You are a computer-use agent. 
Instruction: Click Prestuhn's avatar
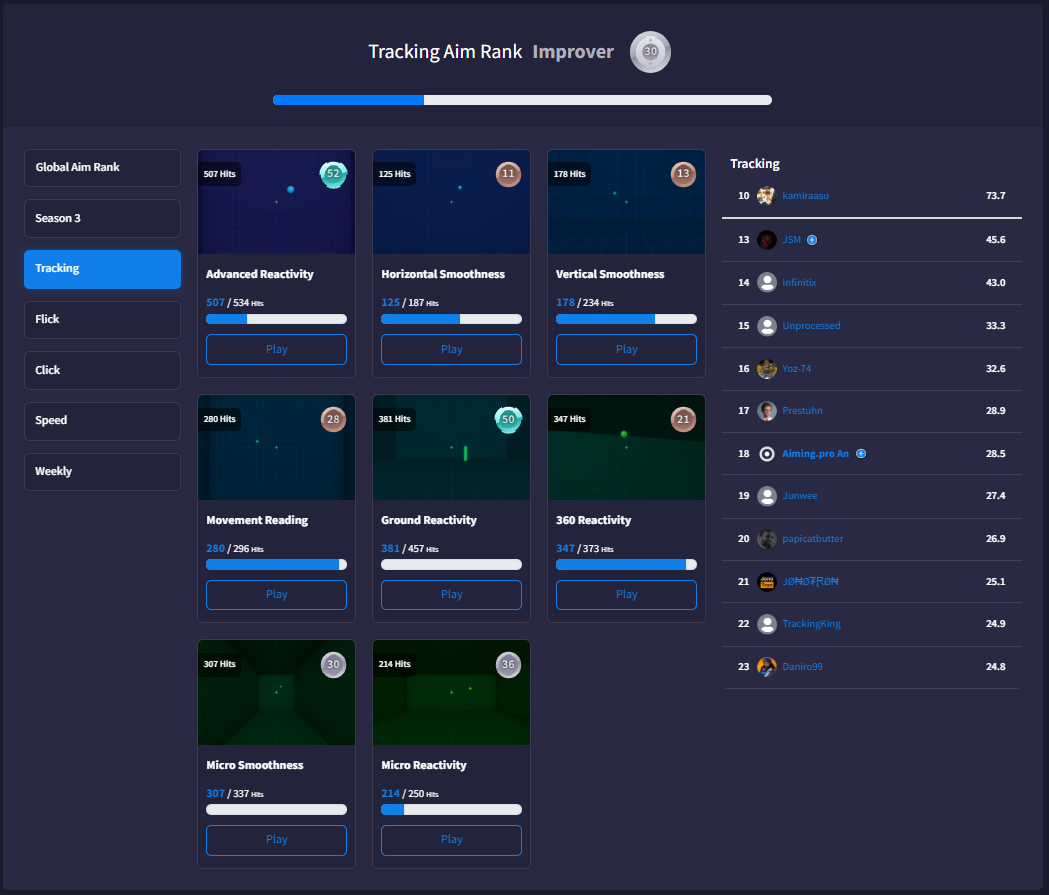point(767,410)
